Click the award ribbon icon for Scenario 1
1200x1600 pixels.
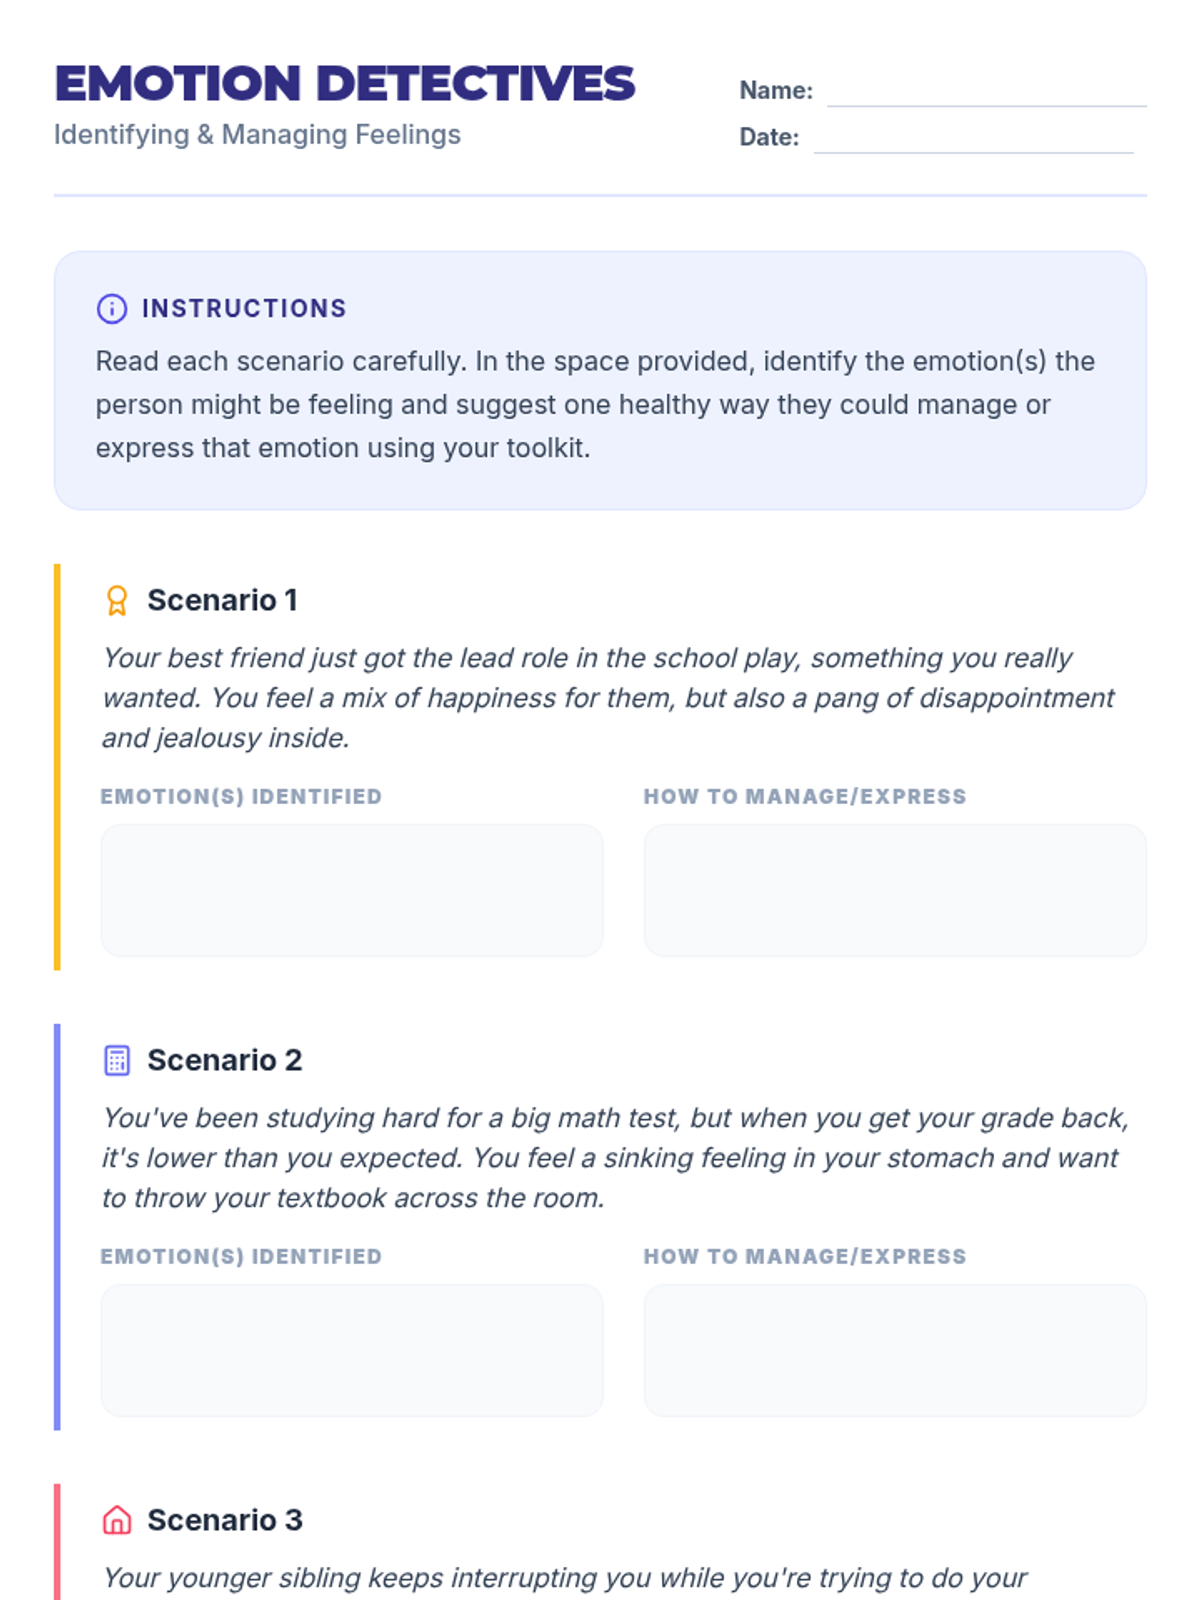[x=117, y=600]
